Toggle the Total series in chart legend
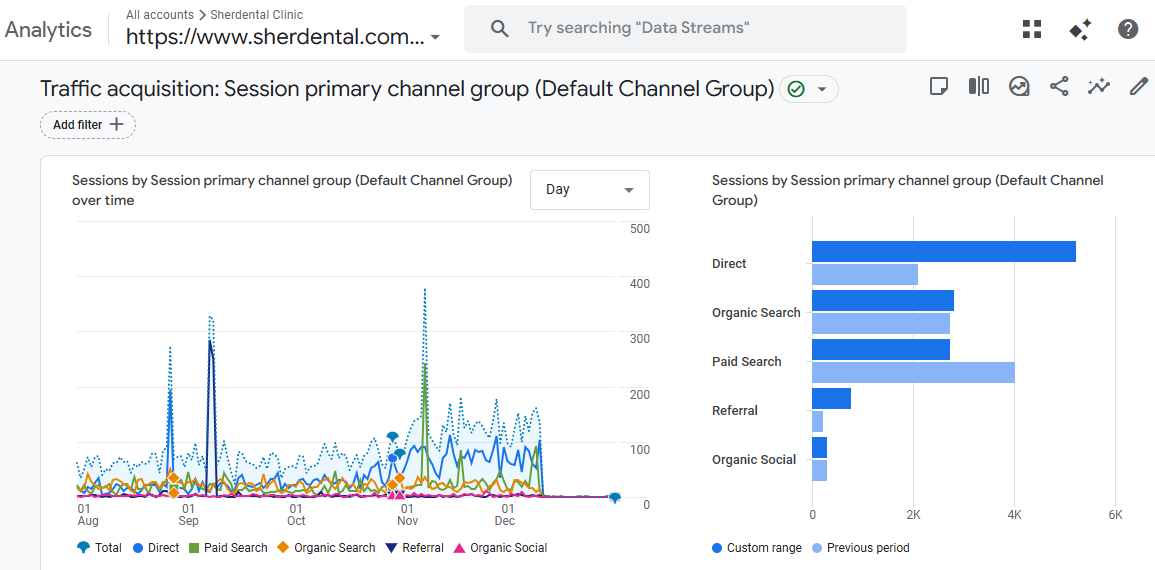Viewport: 1155px width, 570px height. pos(100,548)
